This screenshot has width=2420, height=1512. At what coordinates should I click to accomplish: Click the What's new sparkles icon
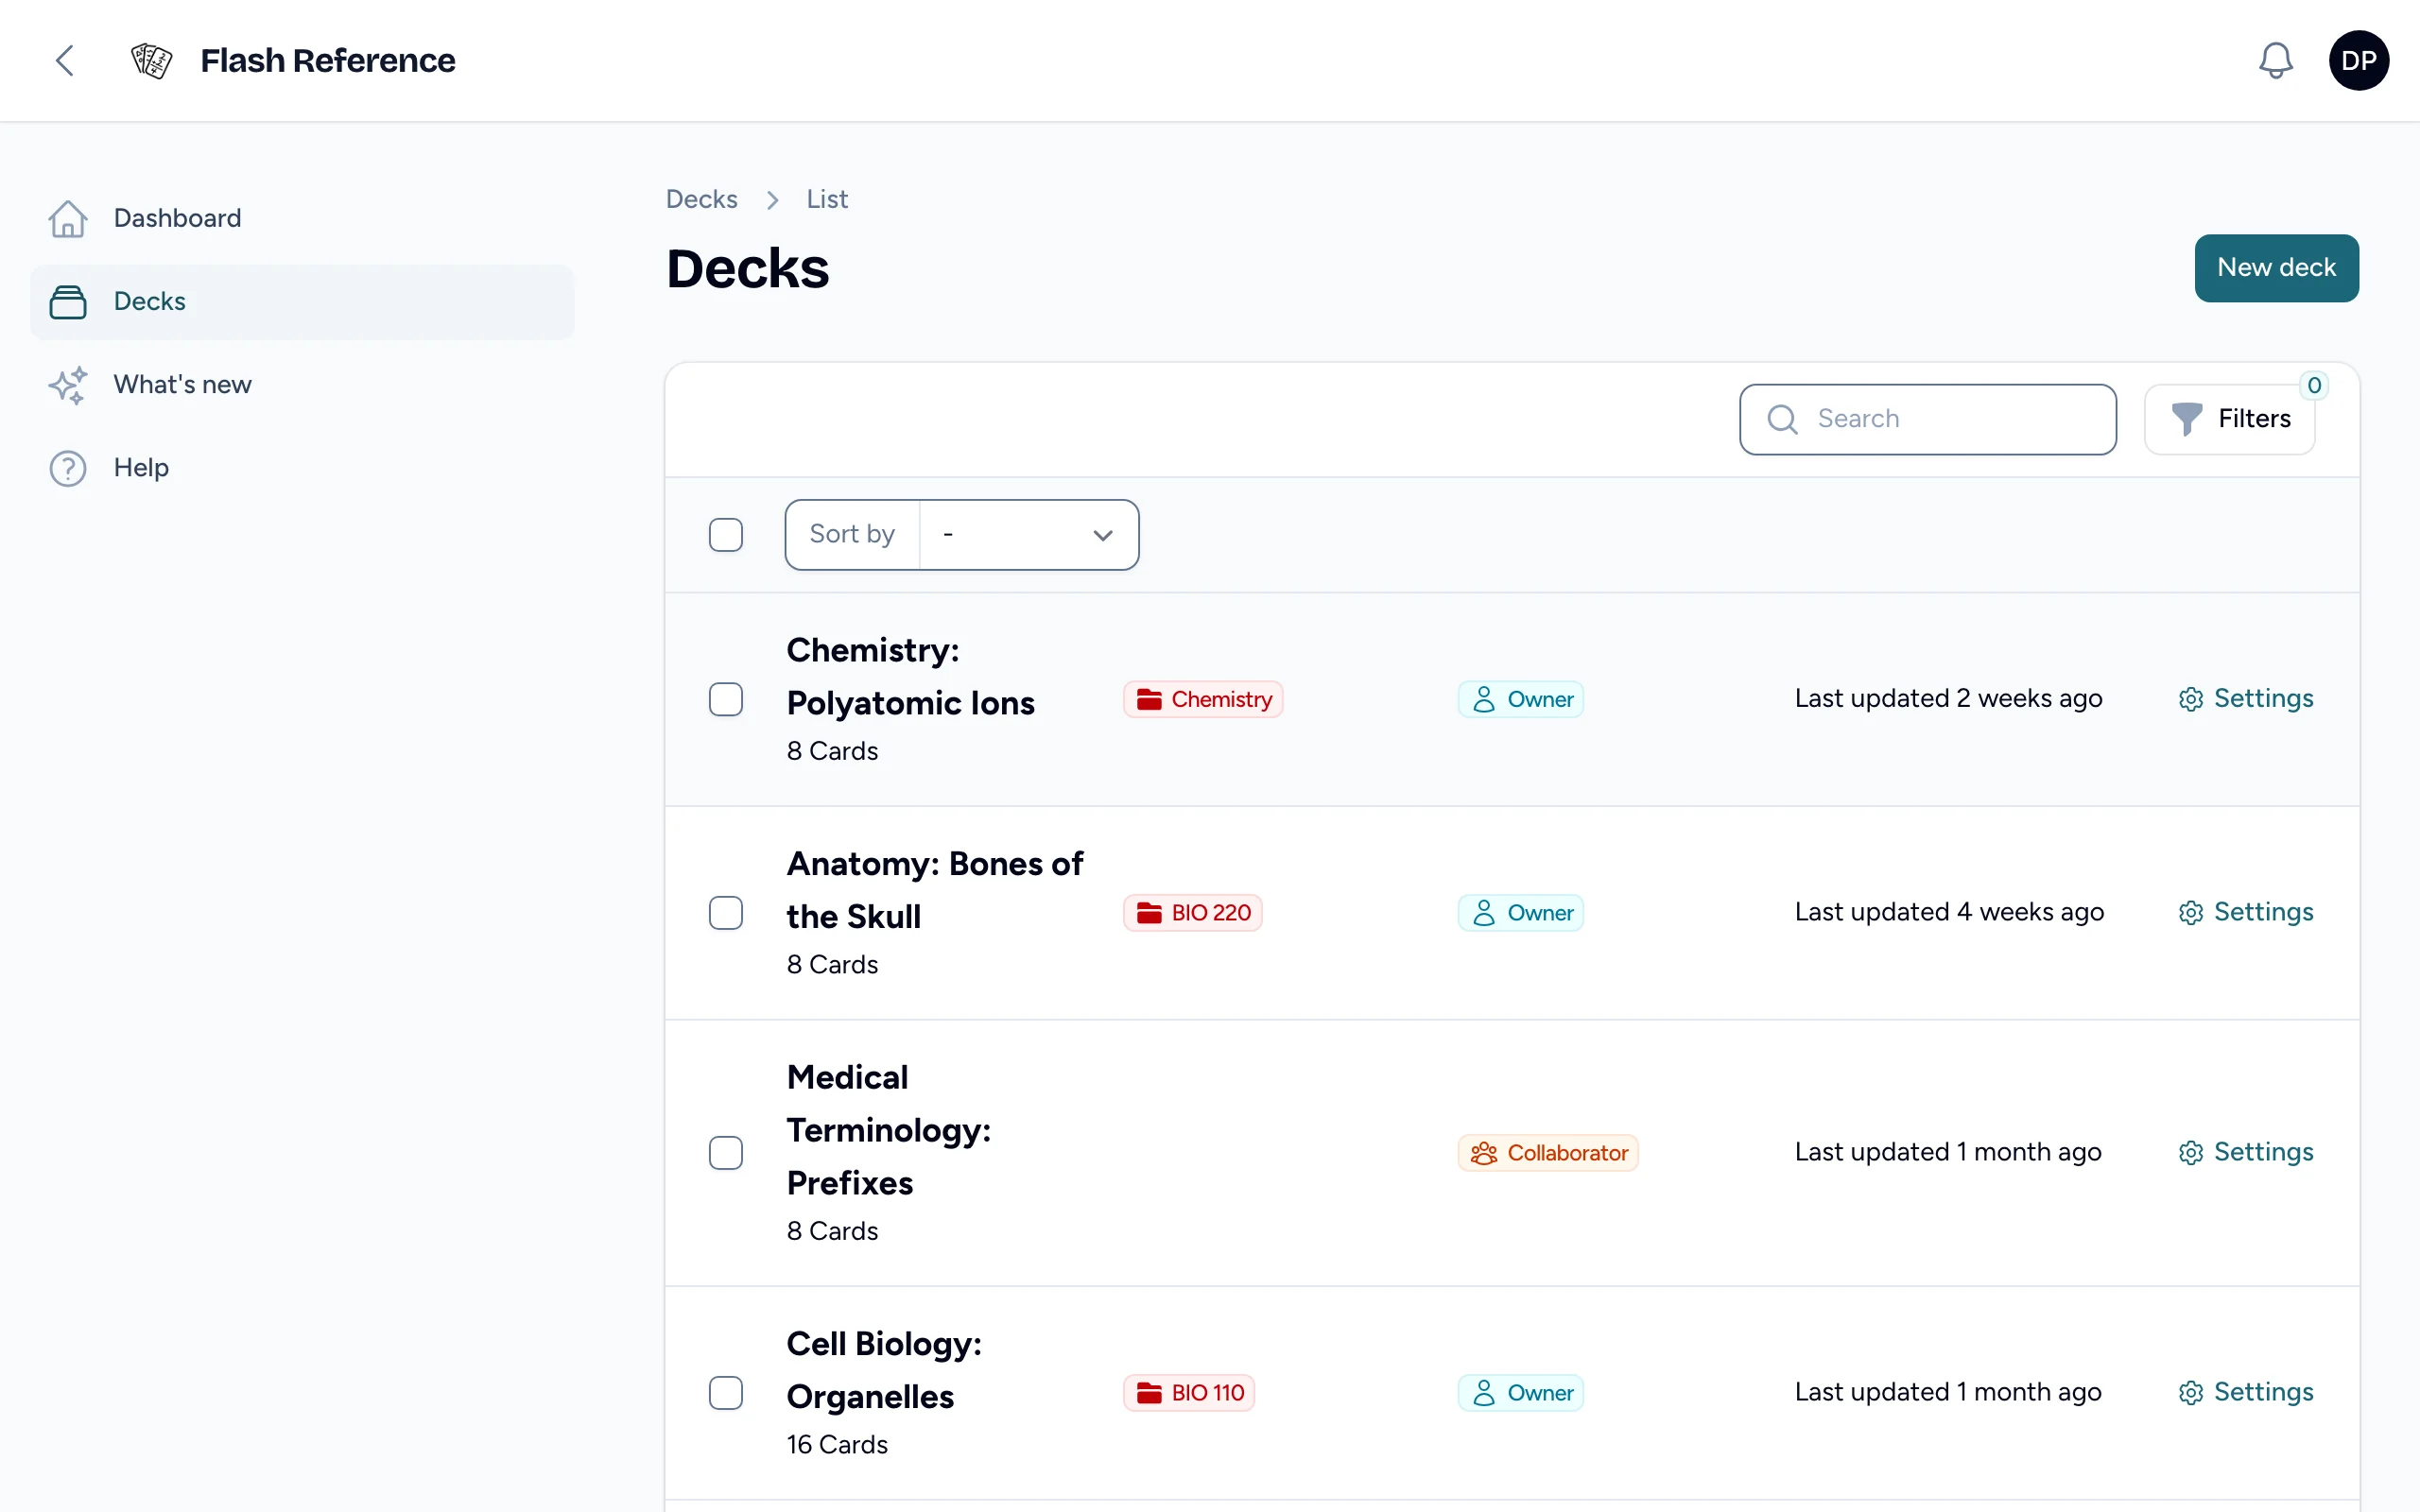(x=68, y=385)
